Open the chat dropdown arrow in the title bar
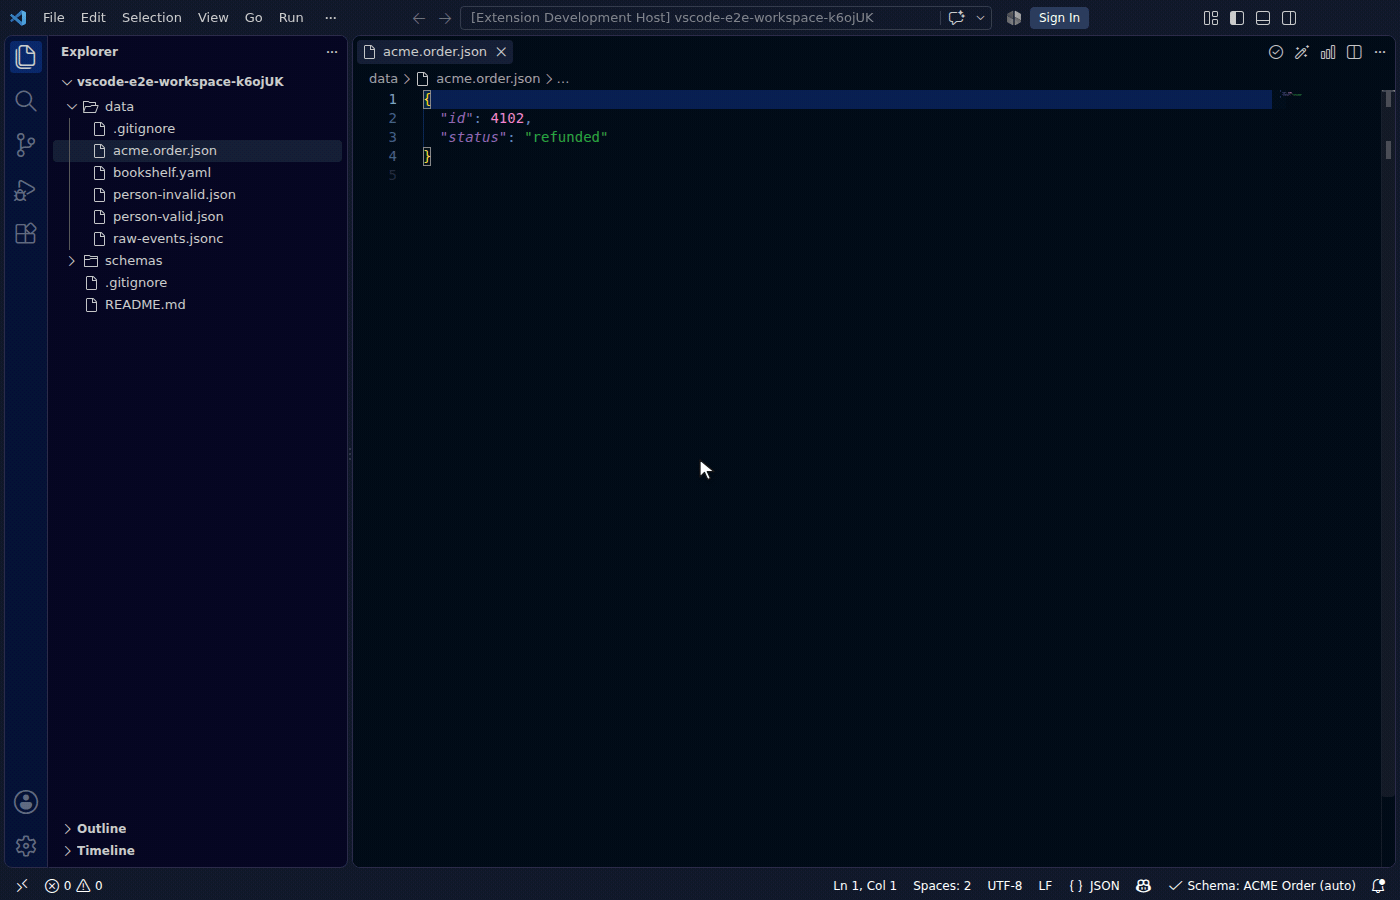 coord(980,18)
